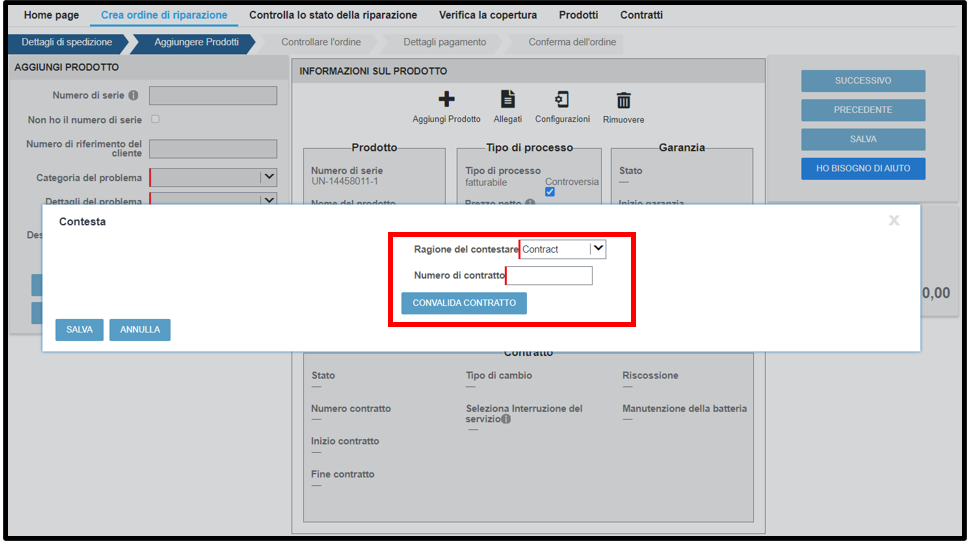Click the serial number UN-14458011-1 text
Image resolution: width=970 pixels, height=544 pixels.
point(345,181)
